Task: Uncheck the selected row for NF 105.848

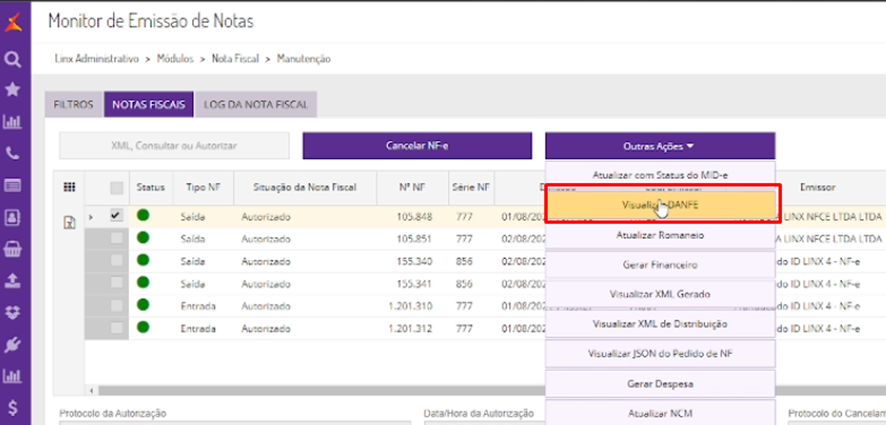Action: (x=116, y=215)
